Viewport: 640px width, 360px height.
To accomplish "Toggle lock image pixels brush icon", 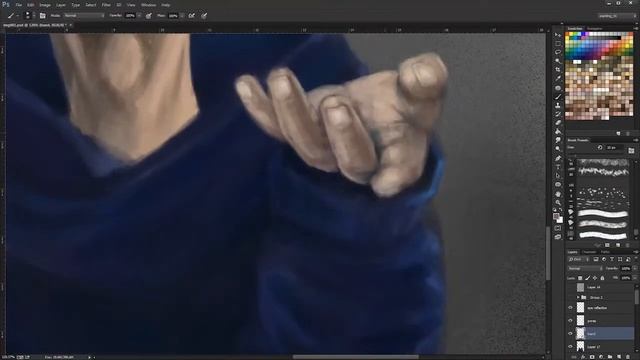I will [588, 278].
